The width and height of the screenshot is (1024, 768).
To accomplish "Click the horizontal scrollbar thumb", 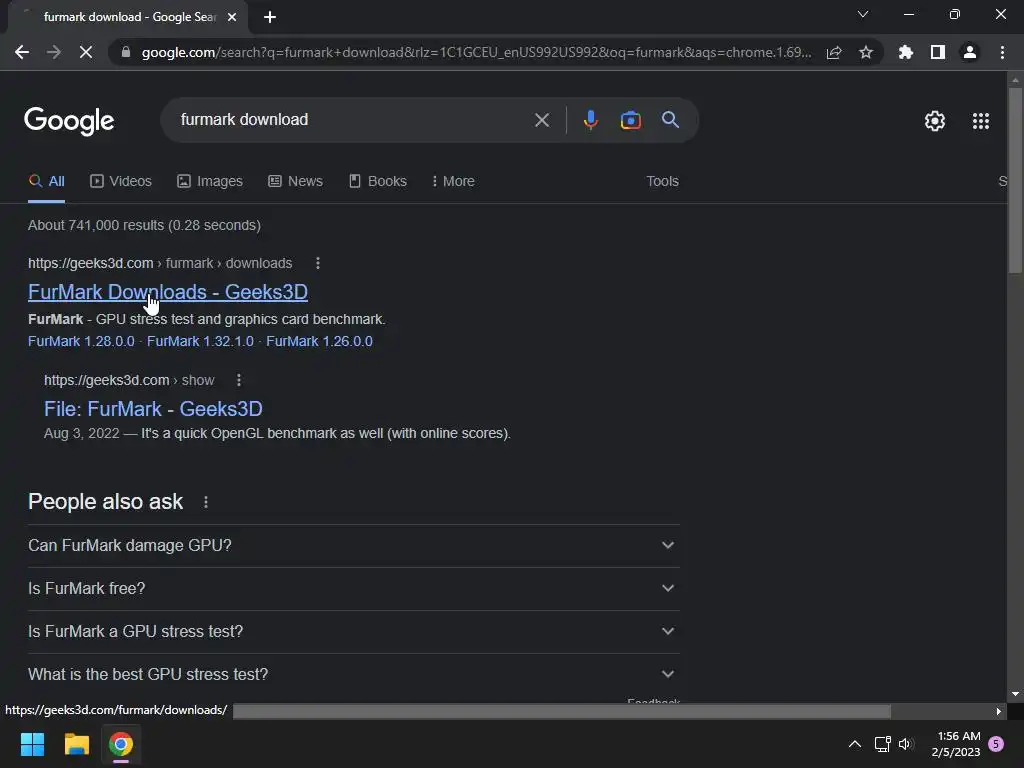I will click(x=562, y=711).
